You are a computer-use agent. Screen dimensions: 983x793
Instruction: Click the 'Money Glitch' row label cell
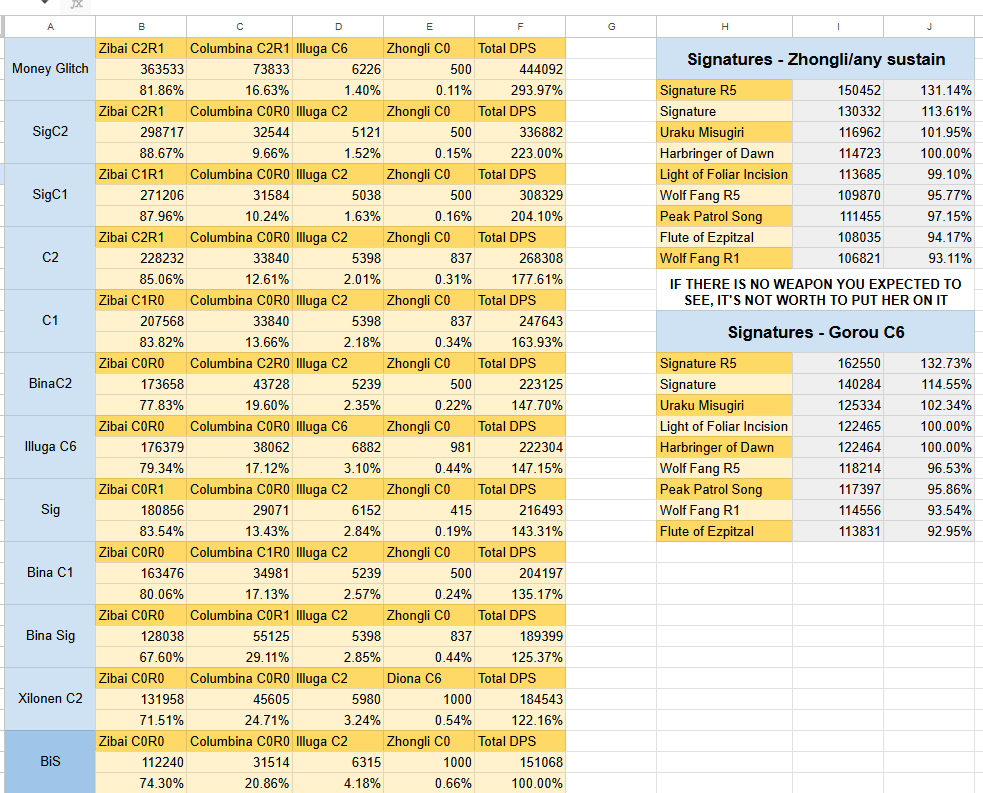[50, 69]
